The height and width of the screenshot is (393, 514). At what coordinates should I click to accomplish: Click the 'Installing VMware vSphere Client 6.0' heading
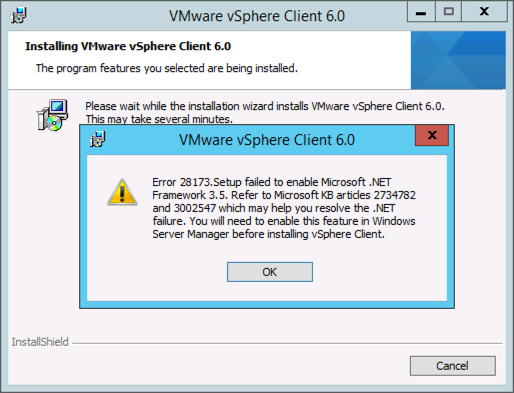(x=128, y=46)
